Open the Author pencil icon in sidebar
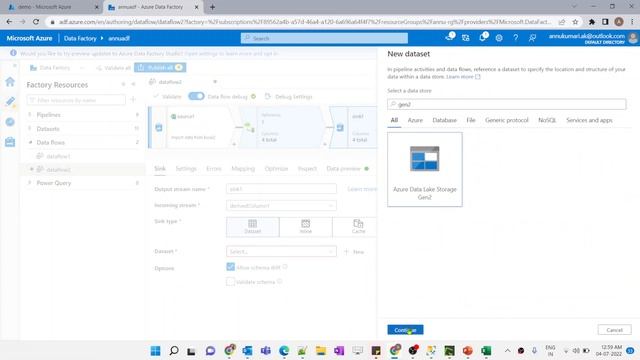This screenshot has height=360, width=640. point(10,102)
